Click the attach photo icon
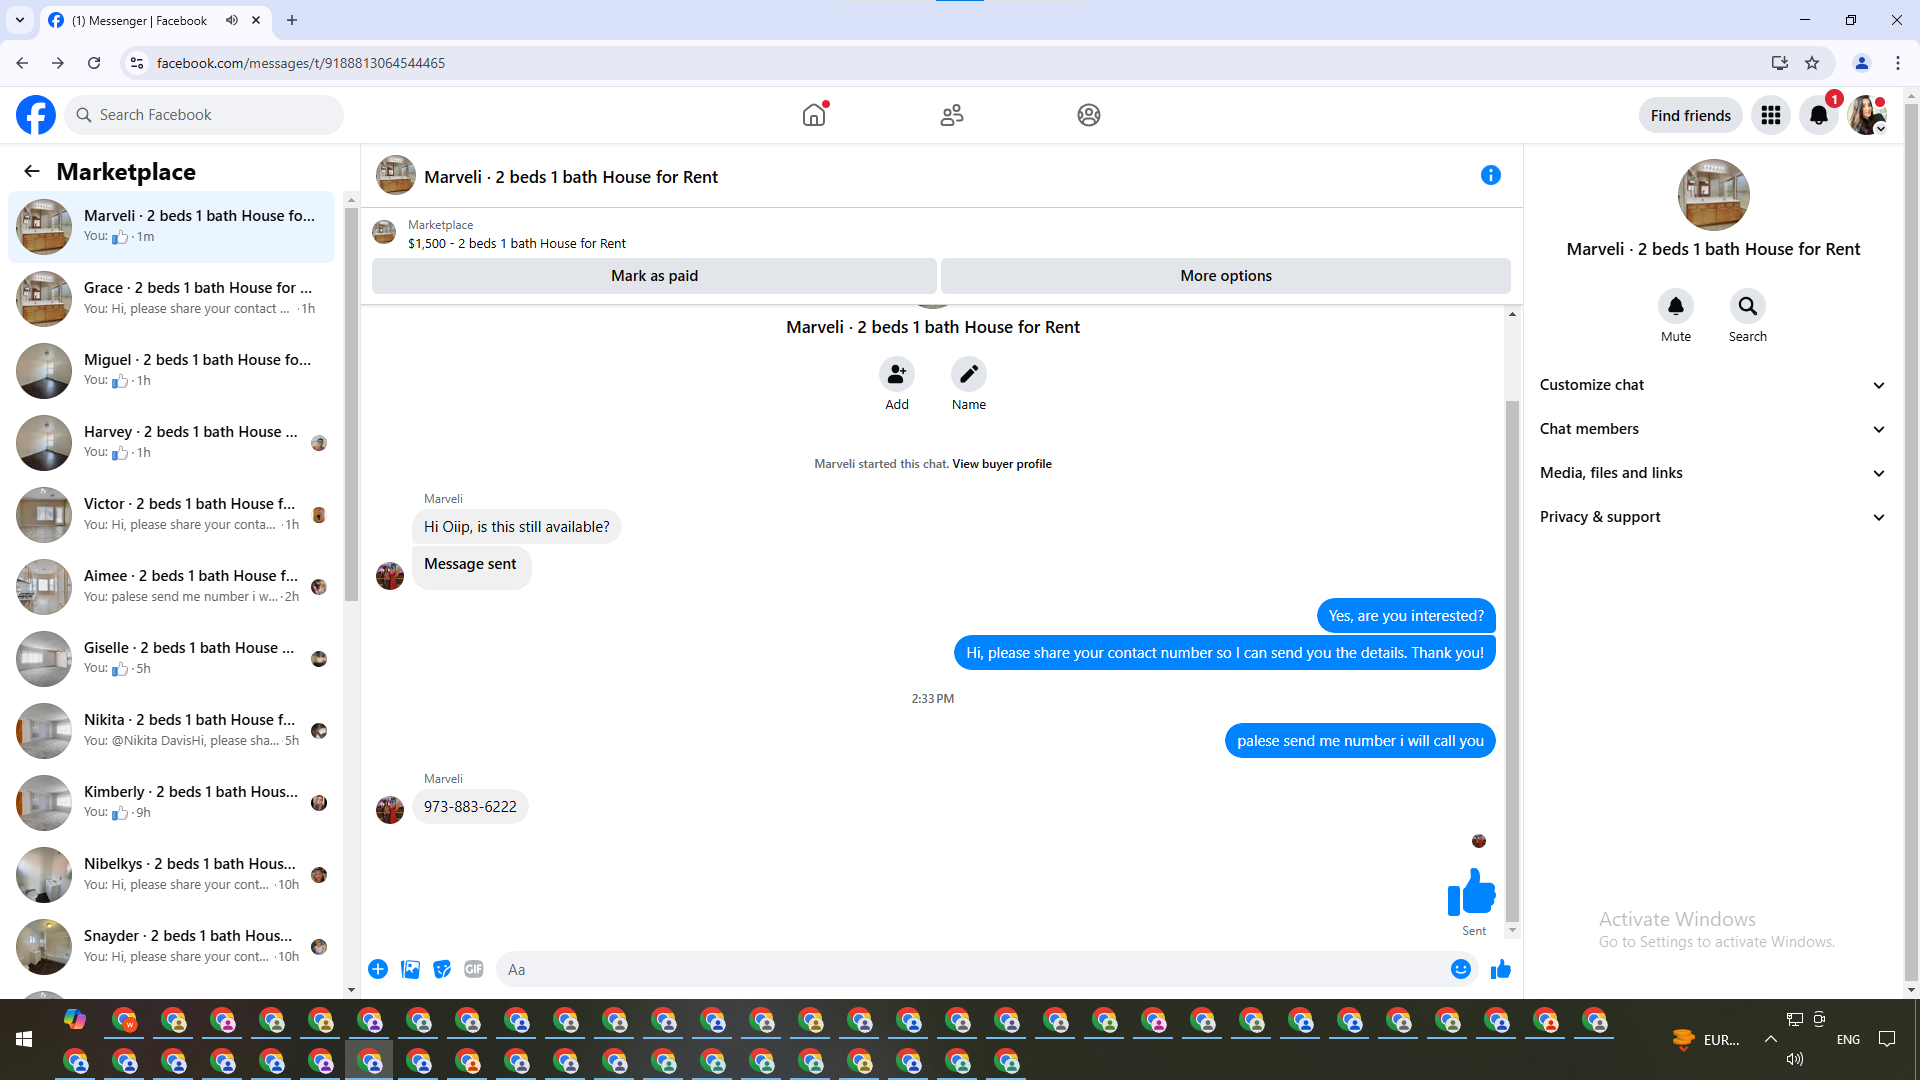1920x1080 pixels. pyautogui.click(x=410, y=969)
